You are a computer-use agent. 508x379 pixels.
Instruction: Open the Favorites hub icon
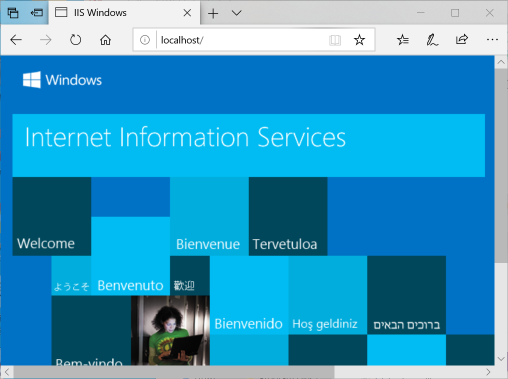(403, 40)
